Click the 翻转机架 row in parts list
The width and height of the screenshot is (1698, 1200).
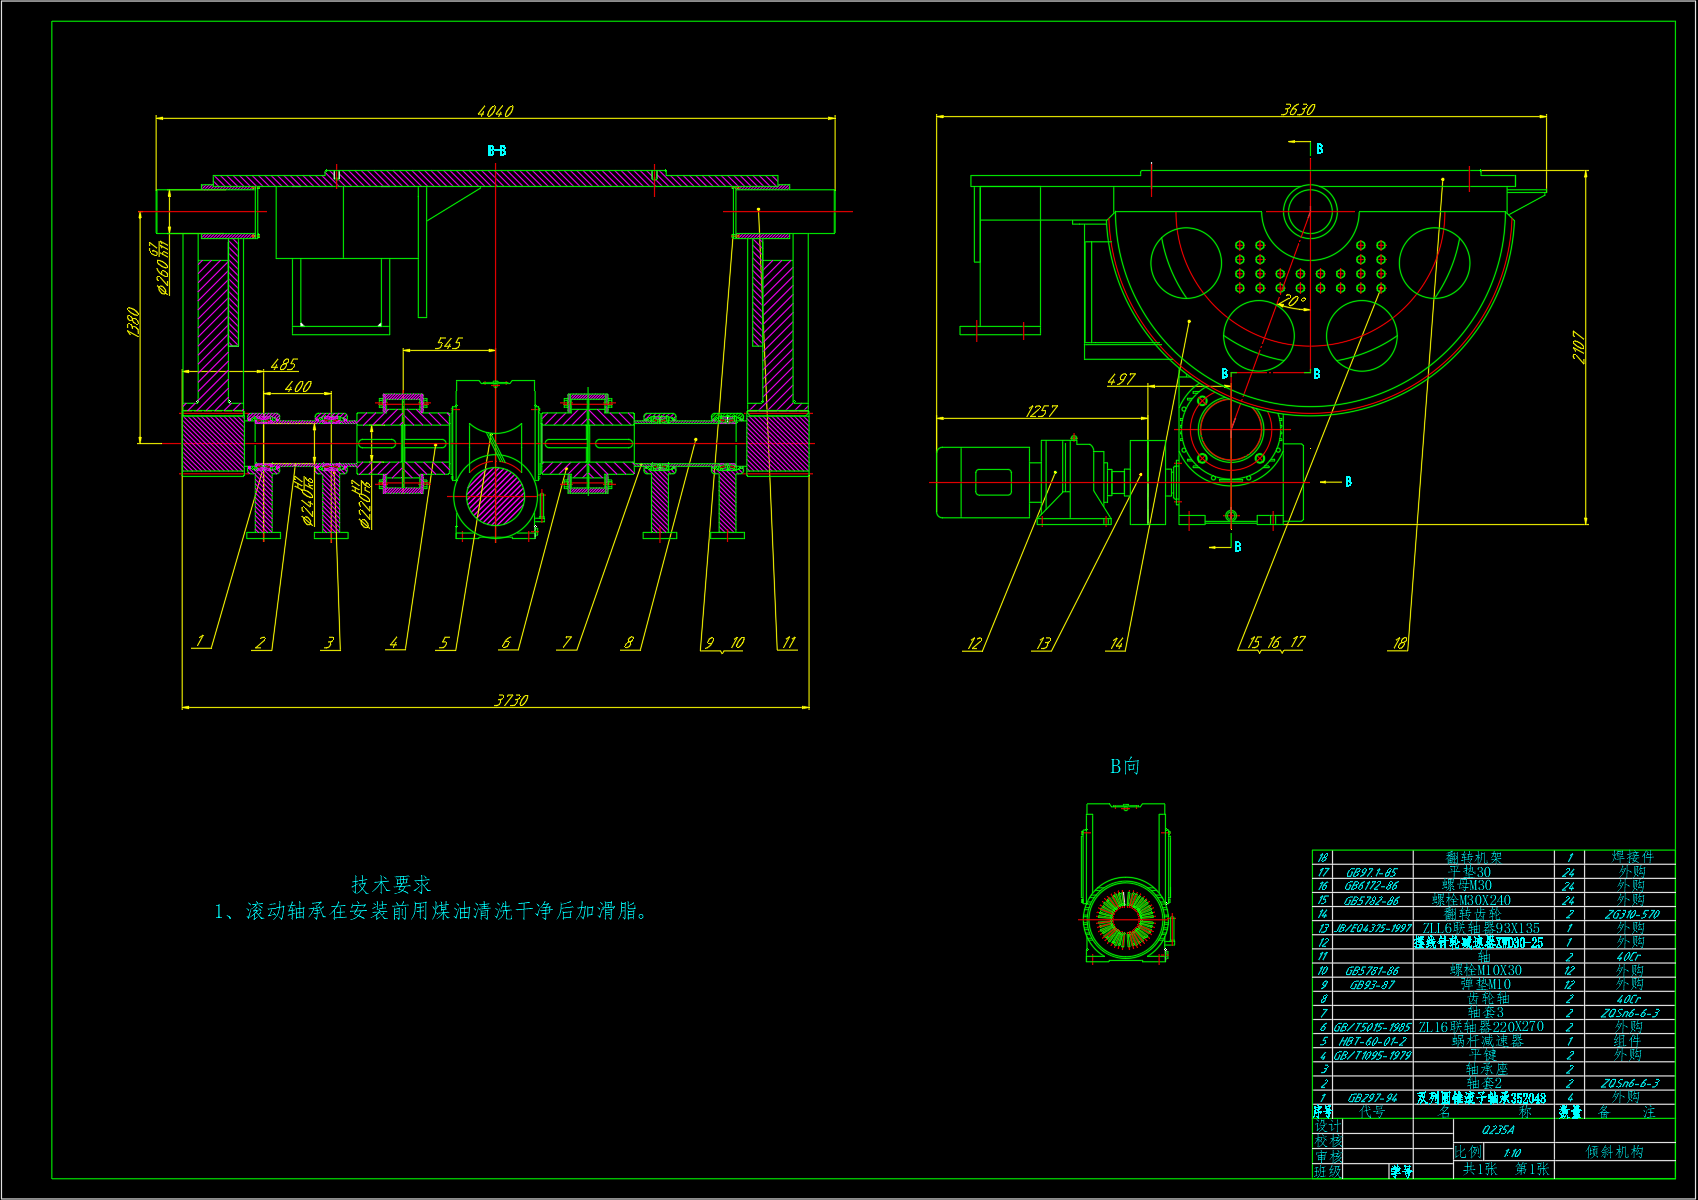click(x=1493, y=857)
